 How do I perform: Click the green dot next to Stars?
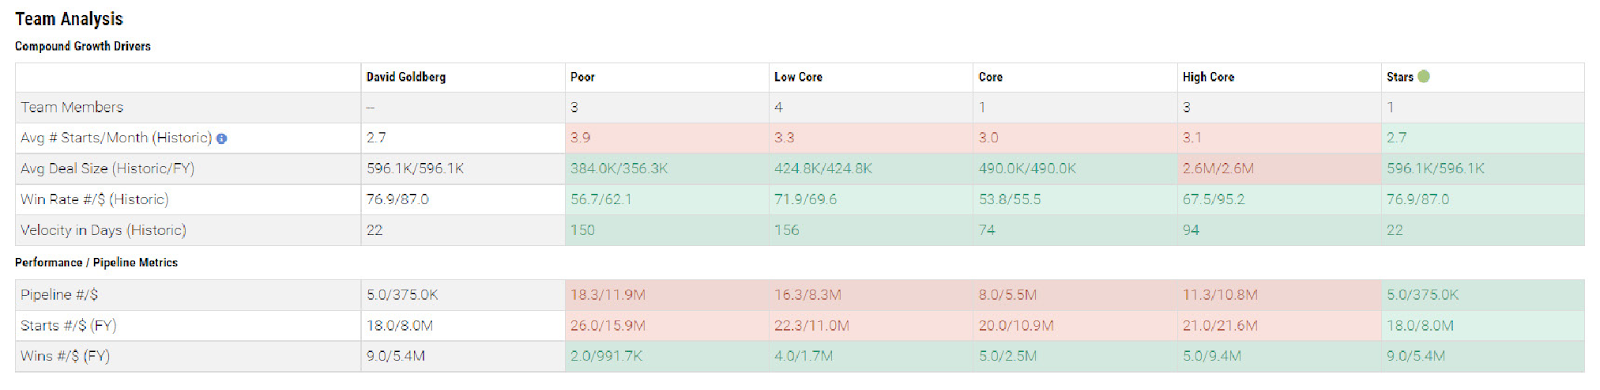1424,76
